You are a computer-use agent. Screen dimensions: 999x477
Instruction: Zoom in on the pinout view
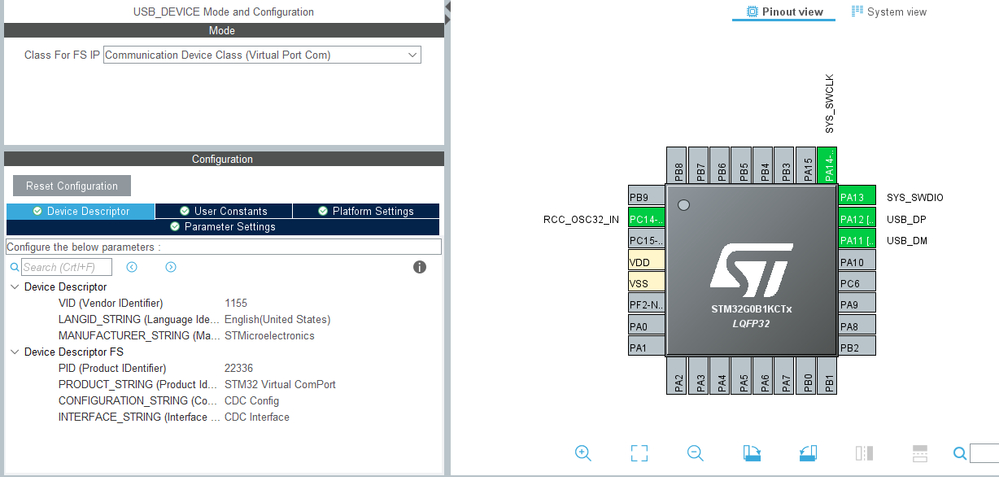(583, 453)
